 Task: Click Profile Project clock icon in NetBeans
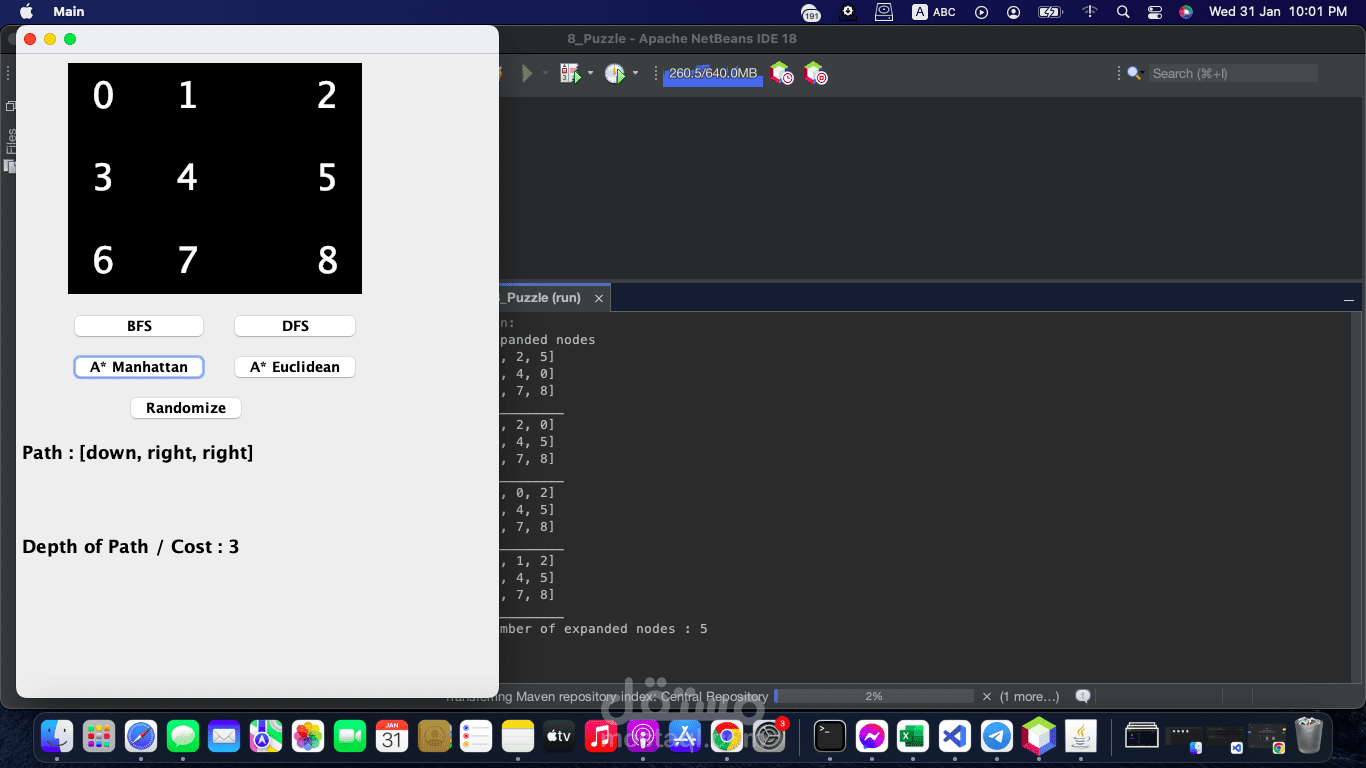coord(614,73)
